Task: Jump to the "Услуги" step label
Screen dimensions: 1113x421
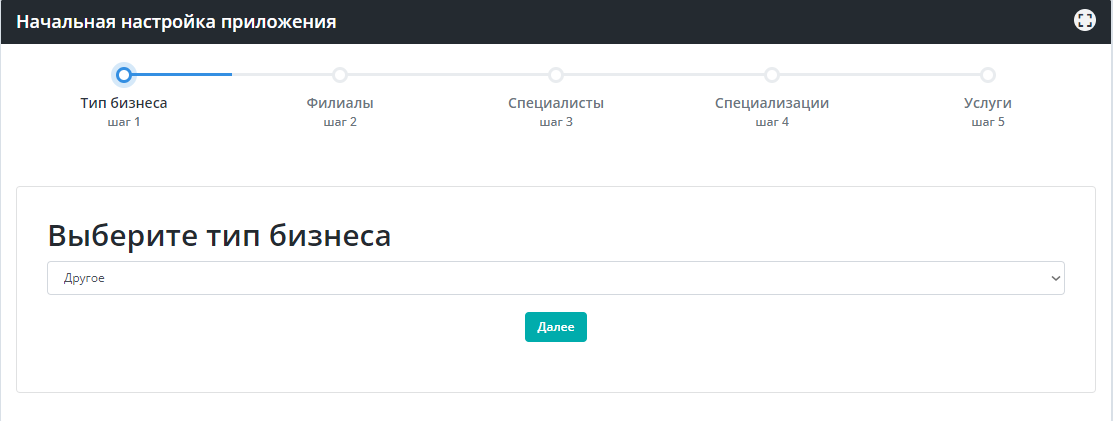Action: (x=988, y=103)
